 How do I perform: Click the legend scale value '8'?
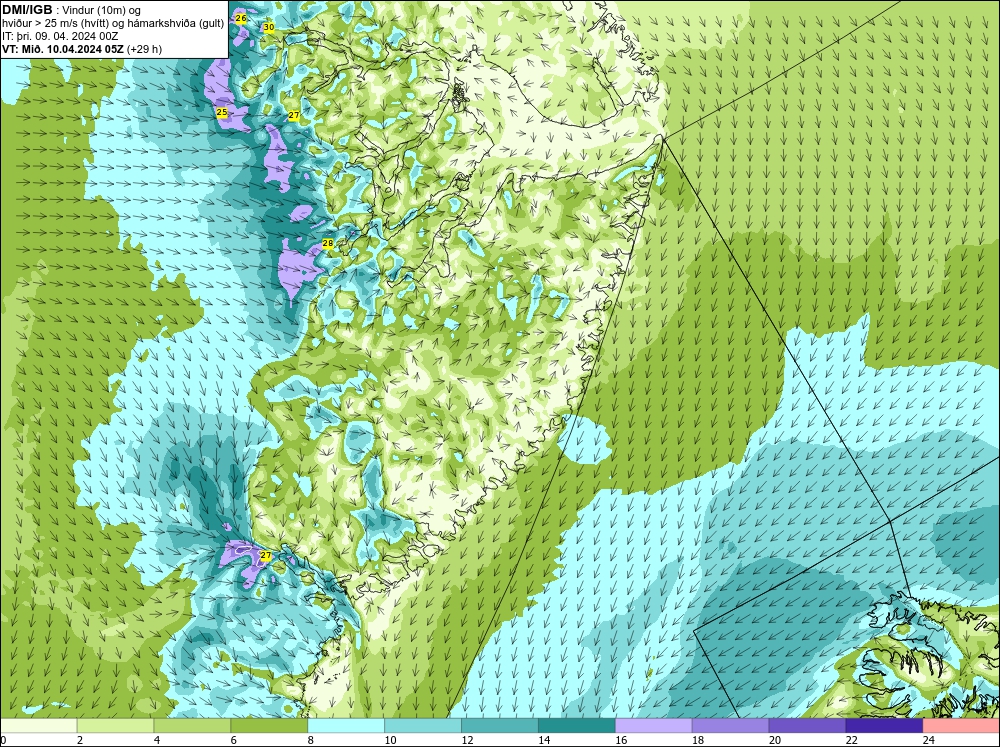coord(311,740)
